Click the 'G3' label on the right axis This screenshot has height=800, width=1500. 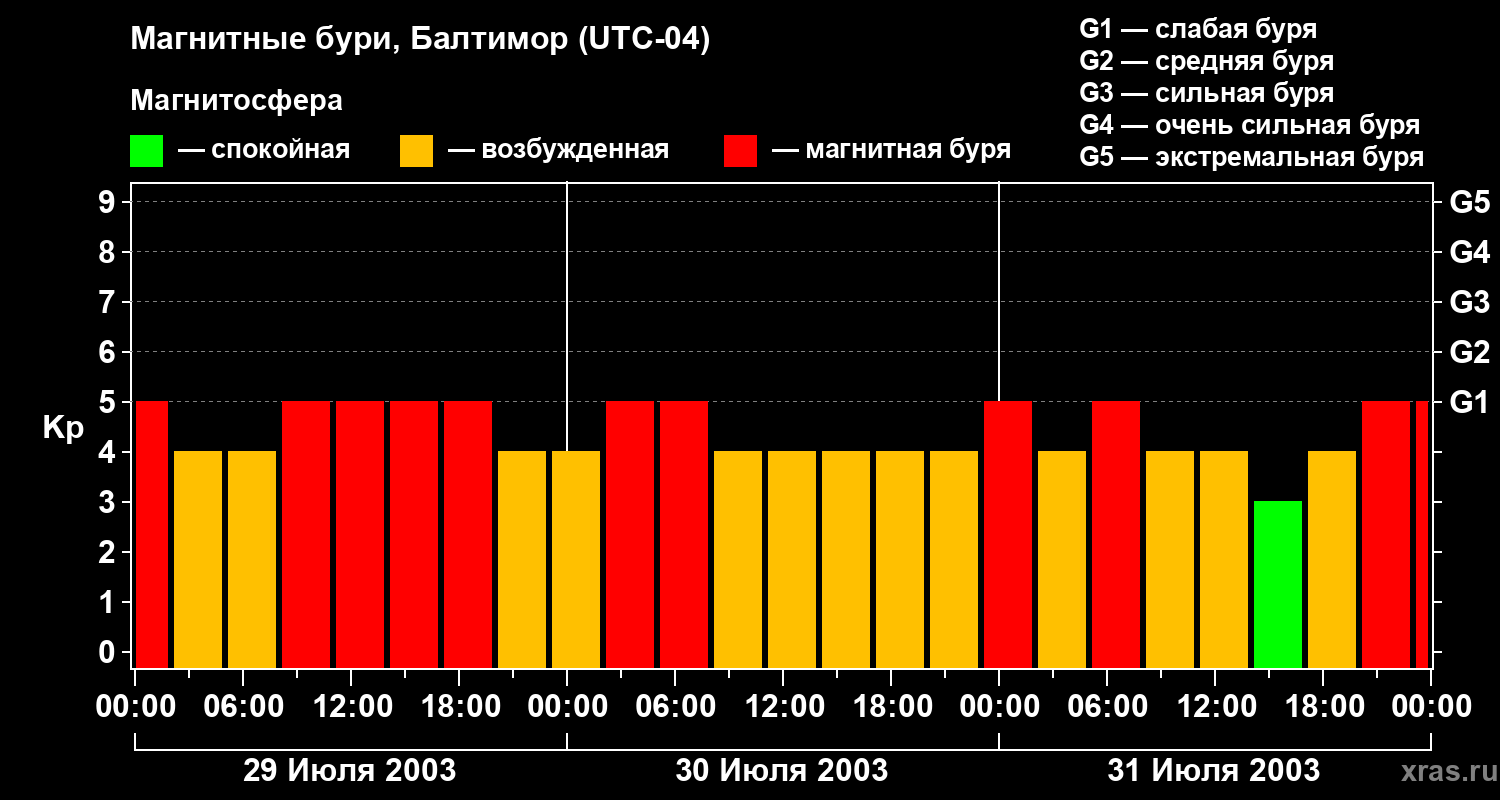click(1469, 302)
